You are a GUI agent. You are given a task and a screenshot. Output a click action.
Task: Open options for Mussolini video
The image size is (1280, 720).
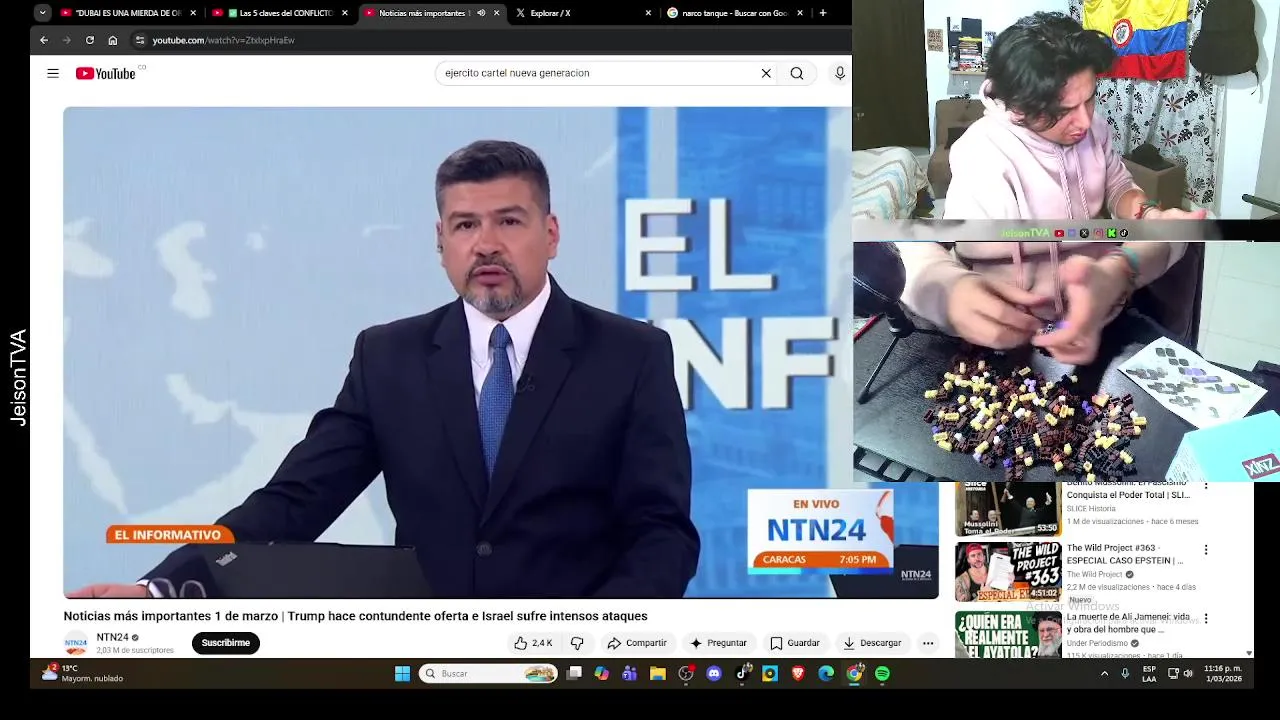point(1206,486)
